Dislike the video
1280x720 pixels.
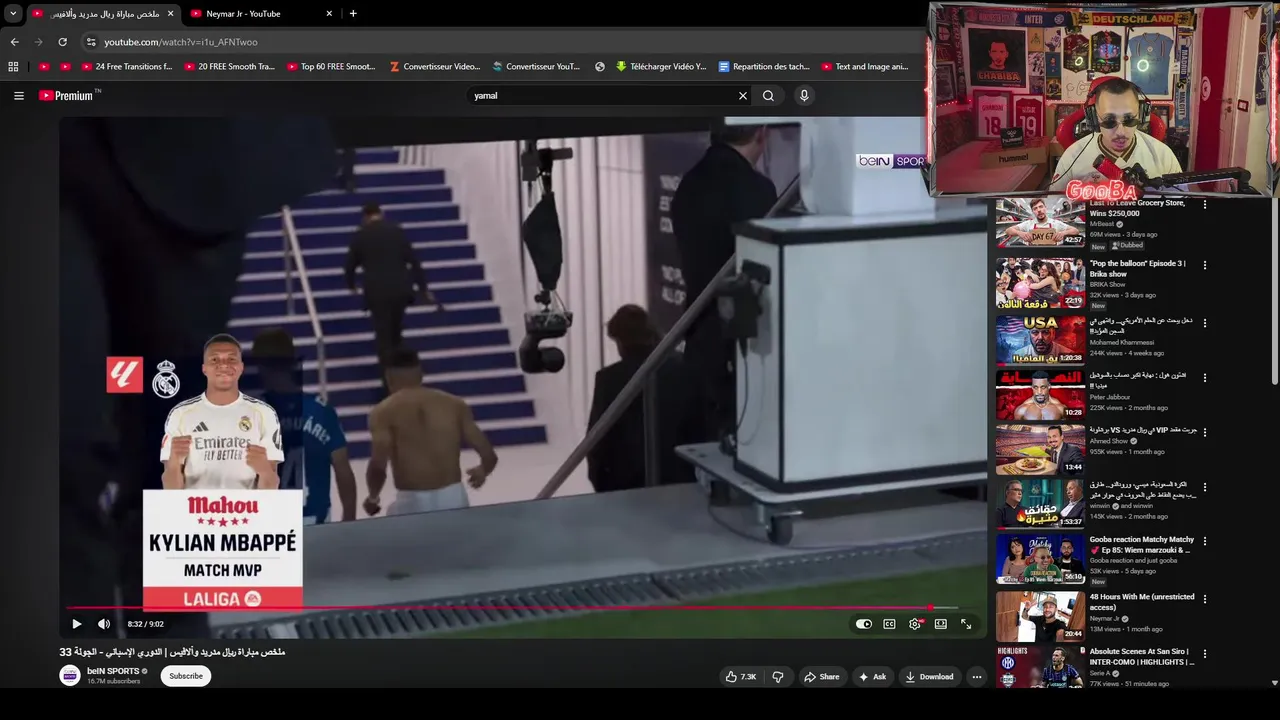[778, 677]
